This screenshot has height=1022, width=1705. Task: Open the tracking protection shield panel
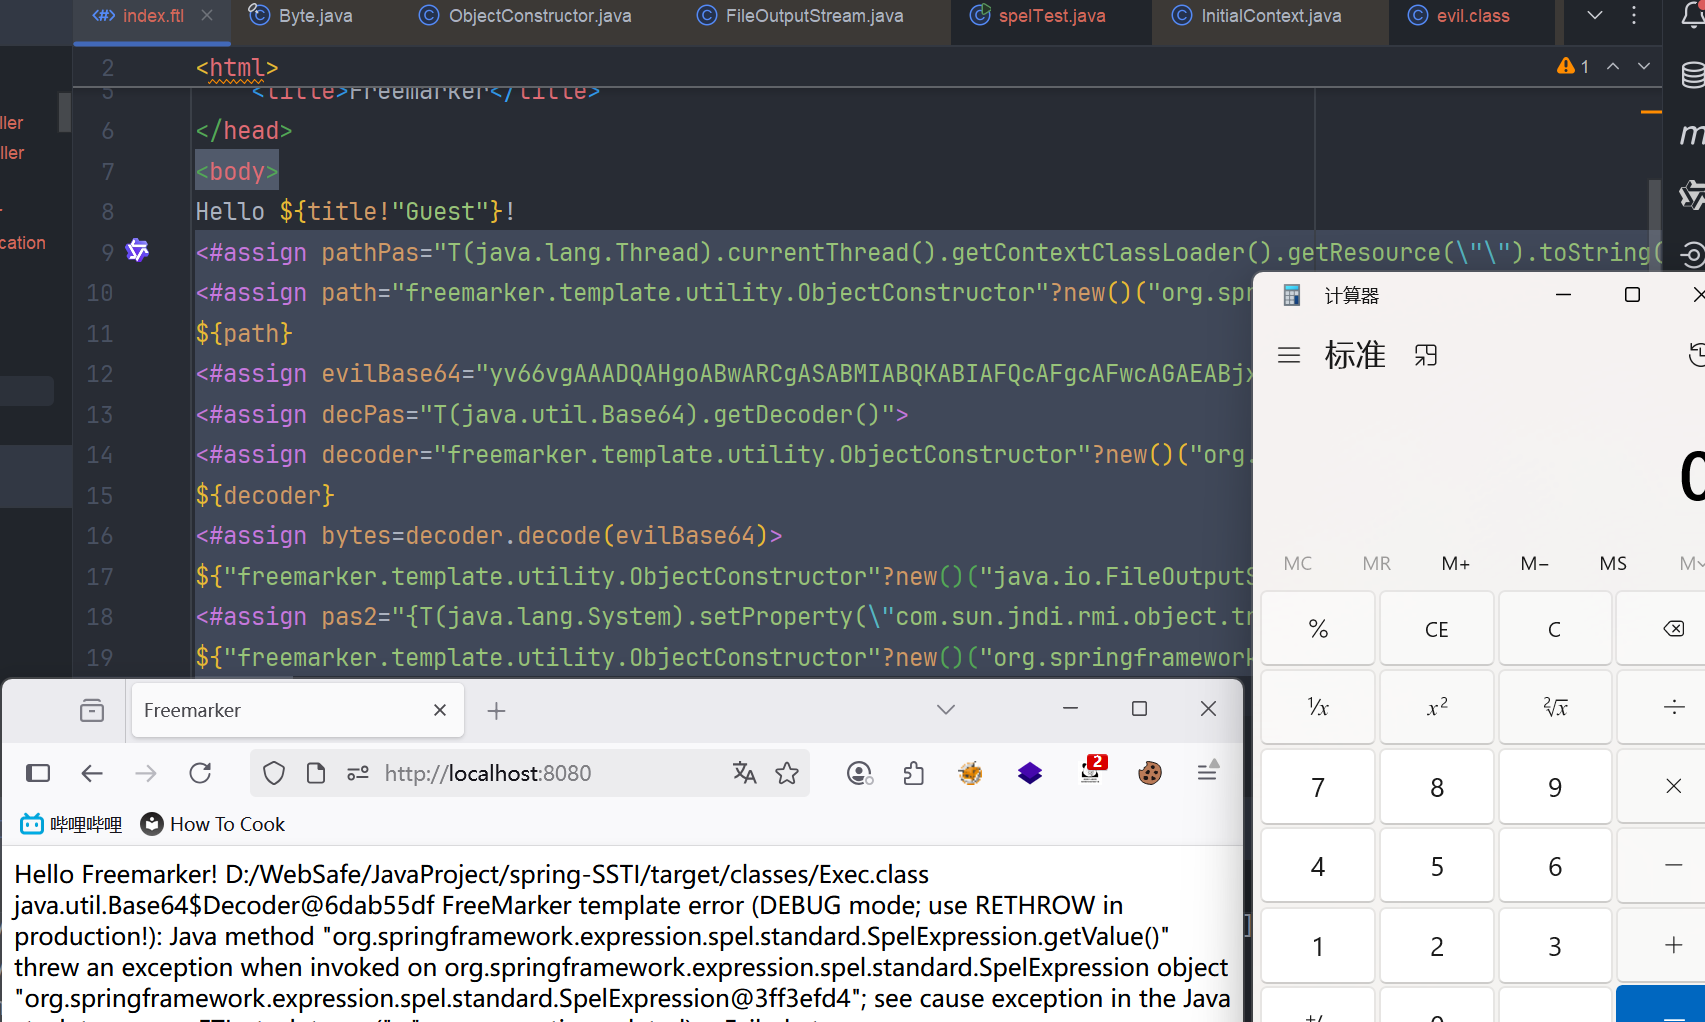[x=274, y=773]
